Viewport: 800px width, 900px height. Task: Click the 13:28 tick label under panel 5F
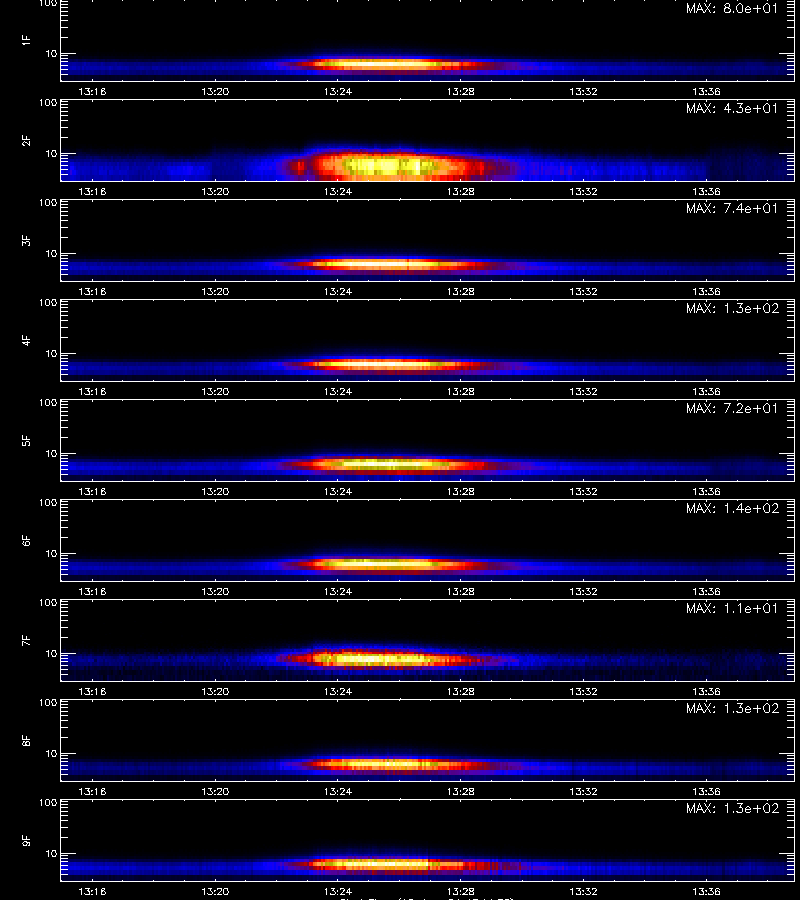click(461, 491)
